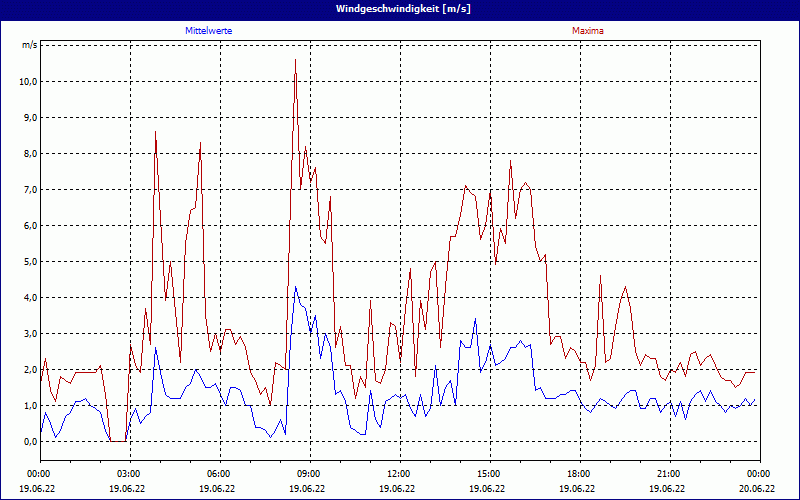This screenshot has height=500, width=800.
Task: Click the highest red Maxima peak above 10 m/s
Action: coord(295,61)
